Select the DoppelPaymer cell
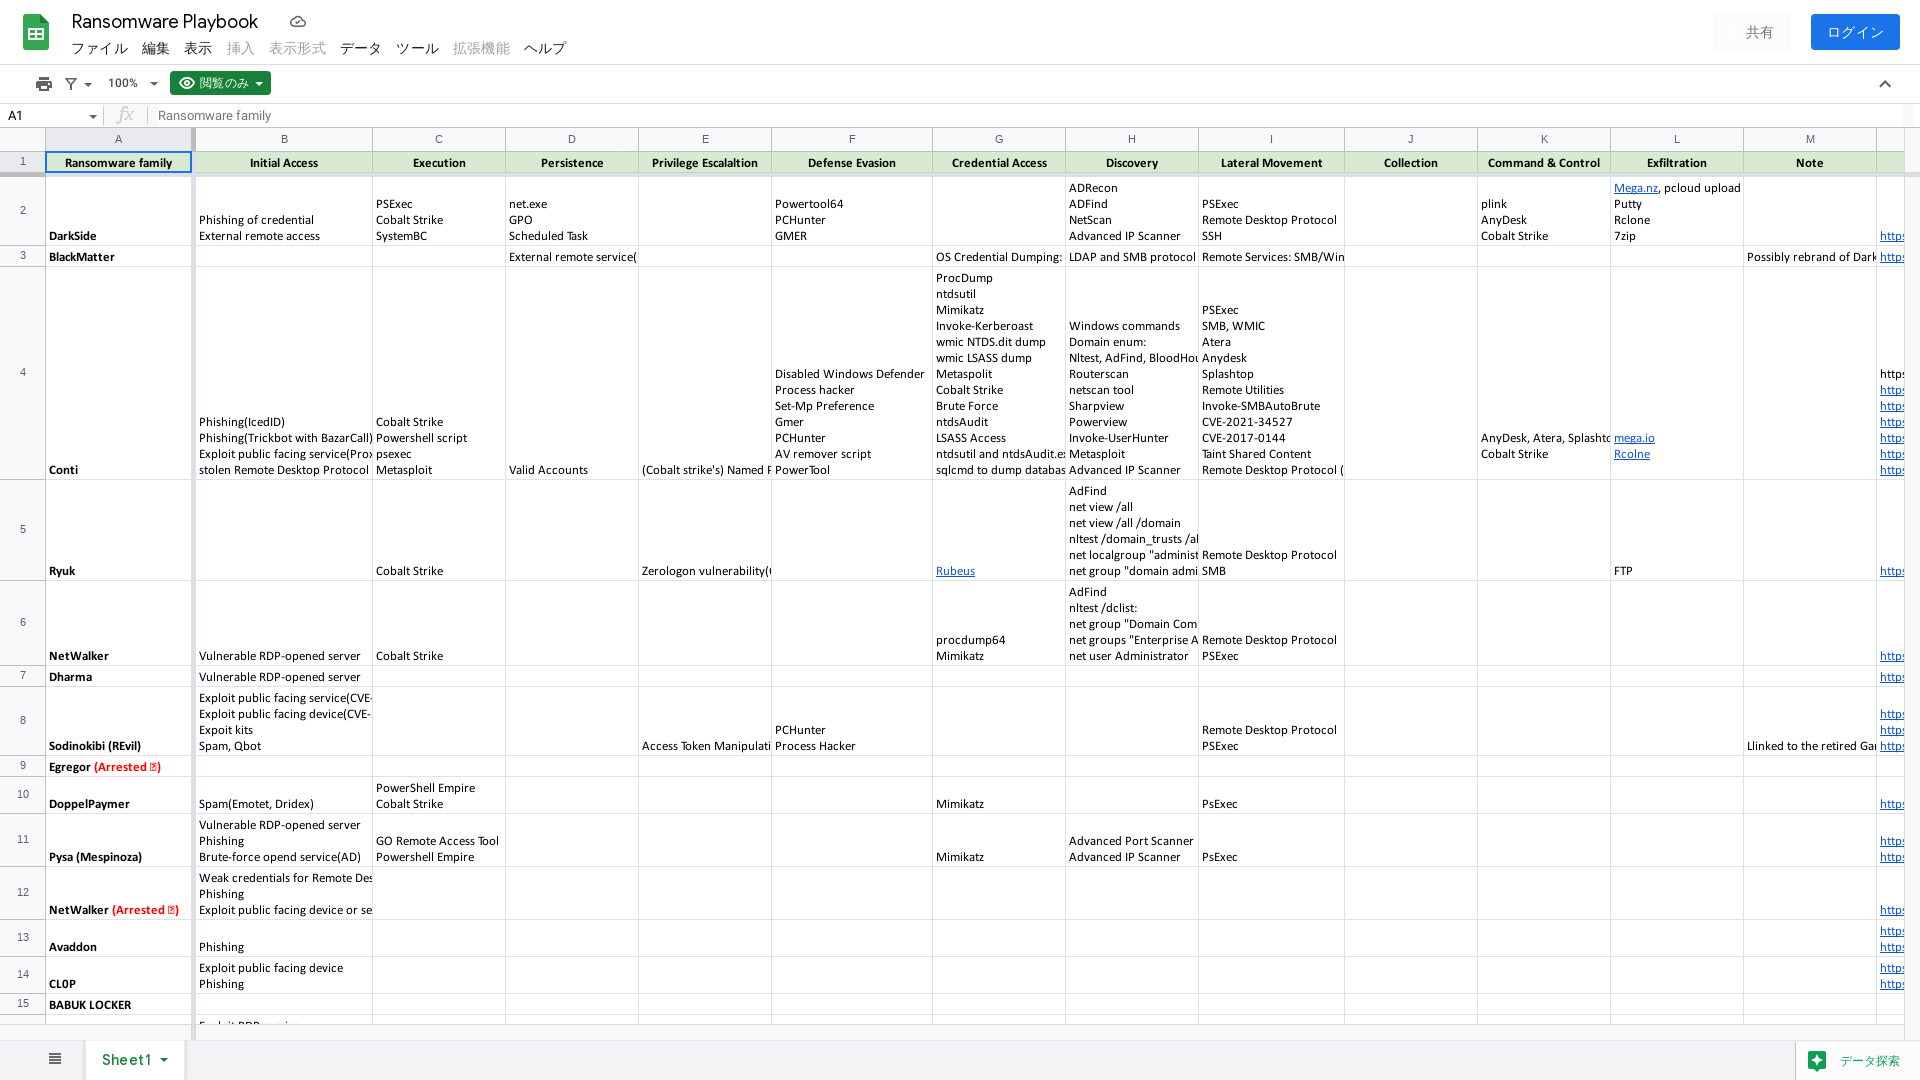Image resolution: width=1920 pixels, height=1080 pixels. [x=119, y=795]
